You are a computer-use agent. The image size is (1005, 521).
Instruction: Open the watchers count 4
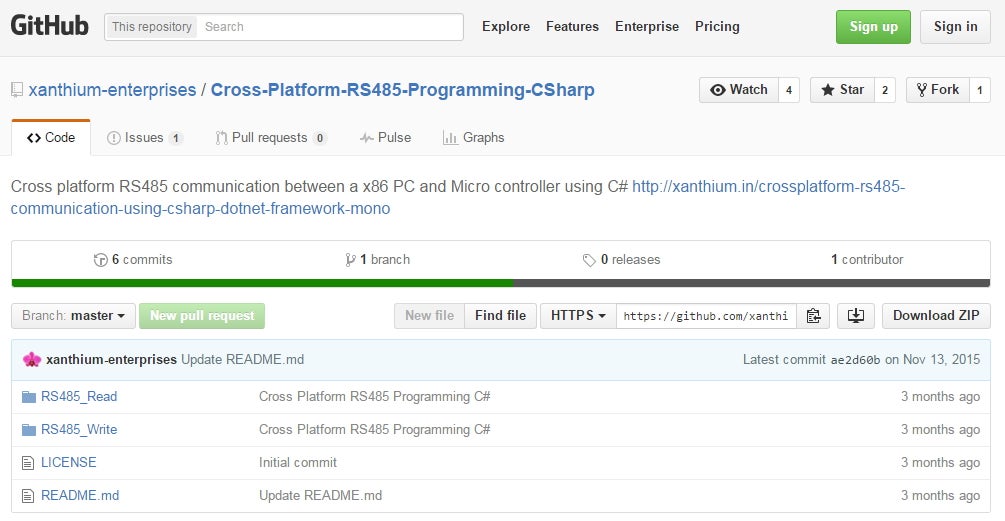coord(789,90)
